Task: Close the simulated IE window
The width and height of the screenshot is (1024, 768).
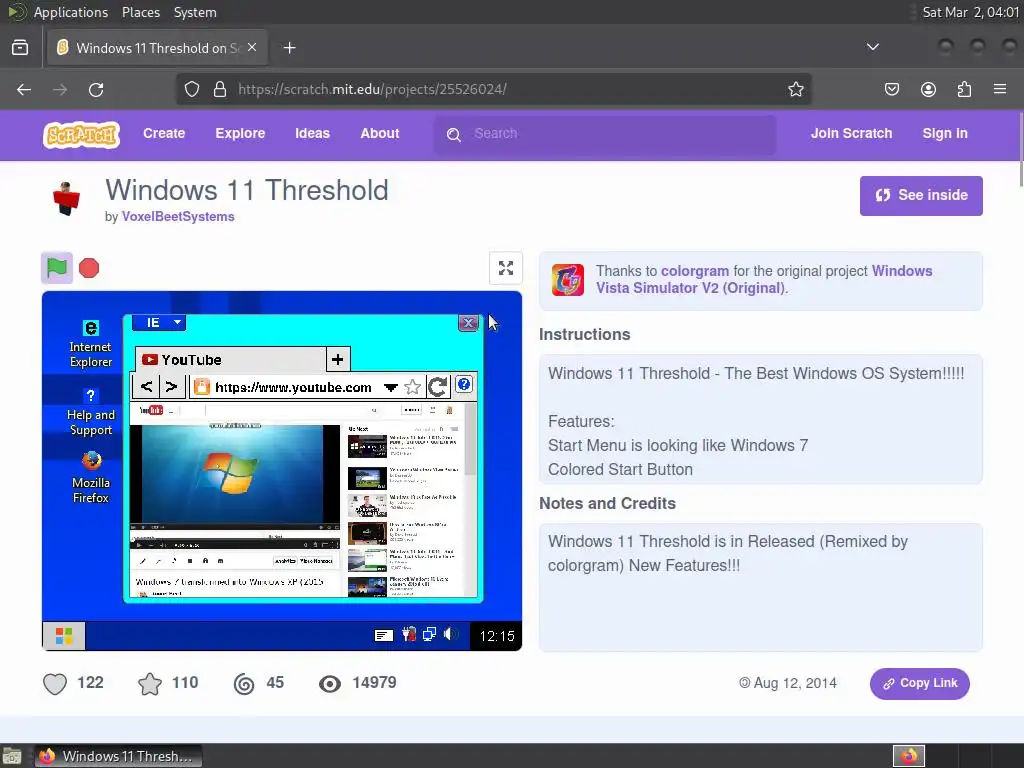Action: pyautogui.click(x=468, y=323)
